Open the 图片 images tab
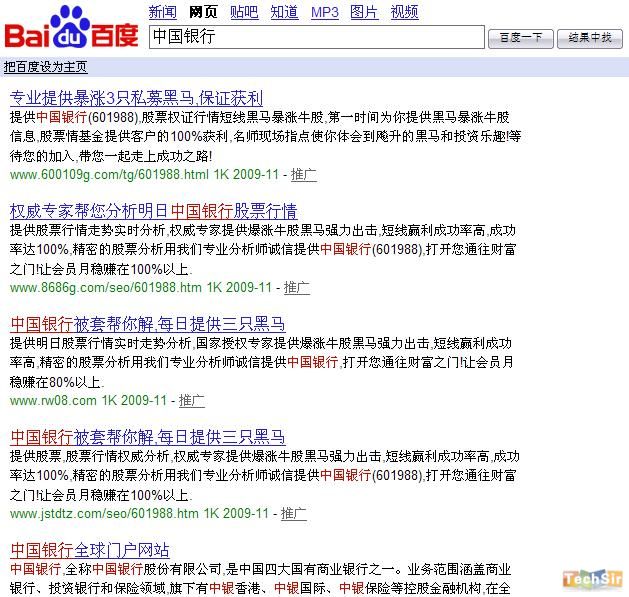 click(364, 12)
